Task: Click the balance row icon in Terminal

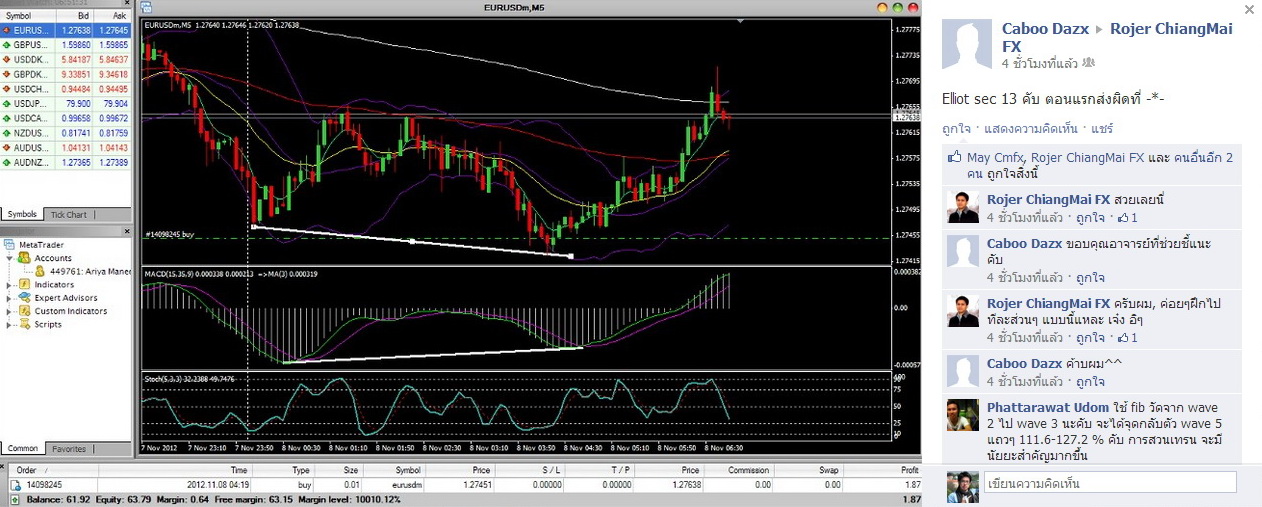Action: [x=15, y=498]
